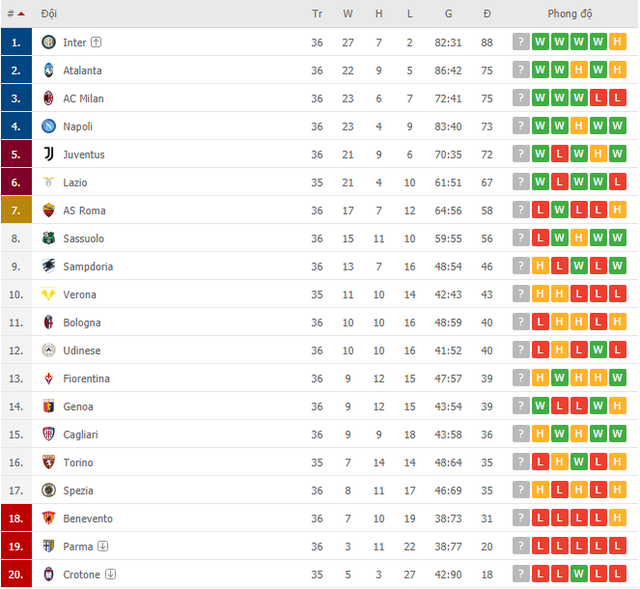Click the promotion arrow icon beside Inter

96,42
